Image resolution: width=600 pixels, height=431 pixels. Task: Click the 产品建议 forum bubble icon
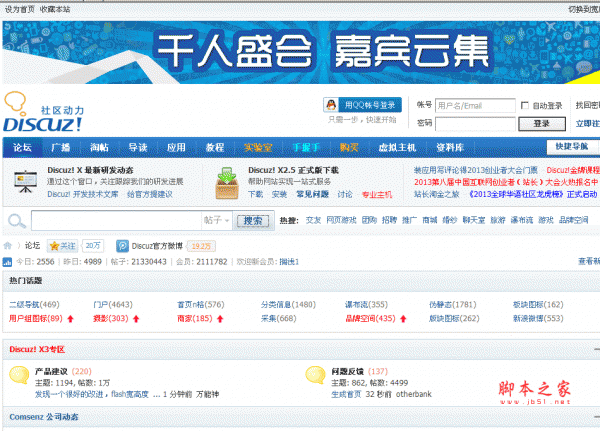19,375
